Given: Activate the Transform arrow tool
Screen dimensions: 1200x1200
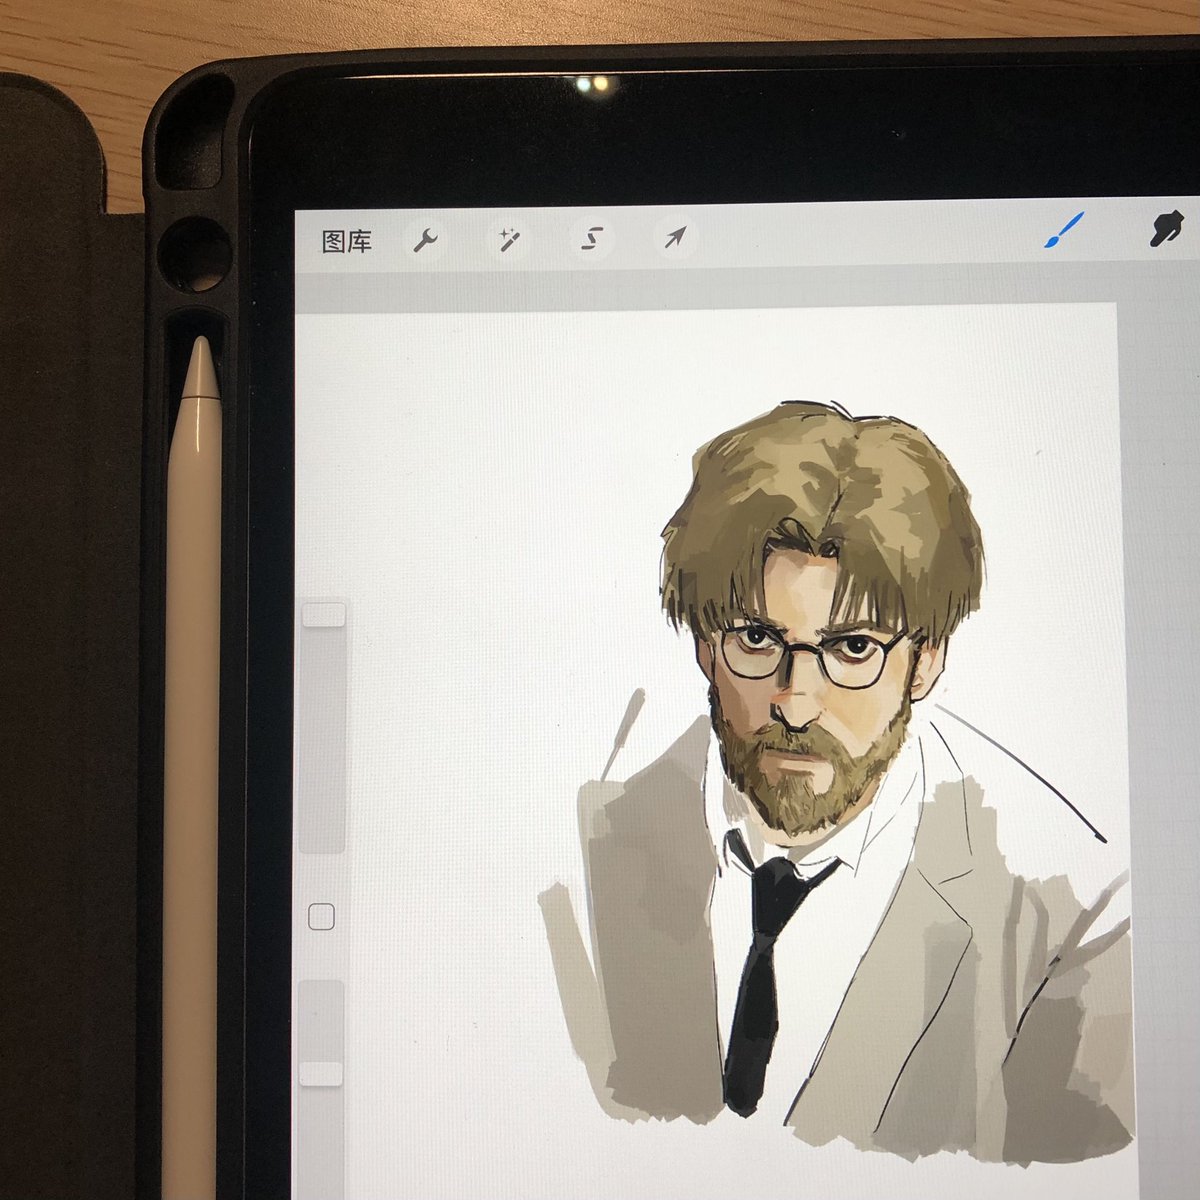Looking at the screenshot, I should pyautogui.click(x=676, y=238).
